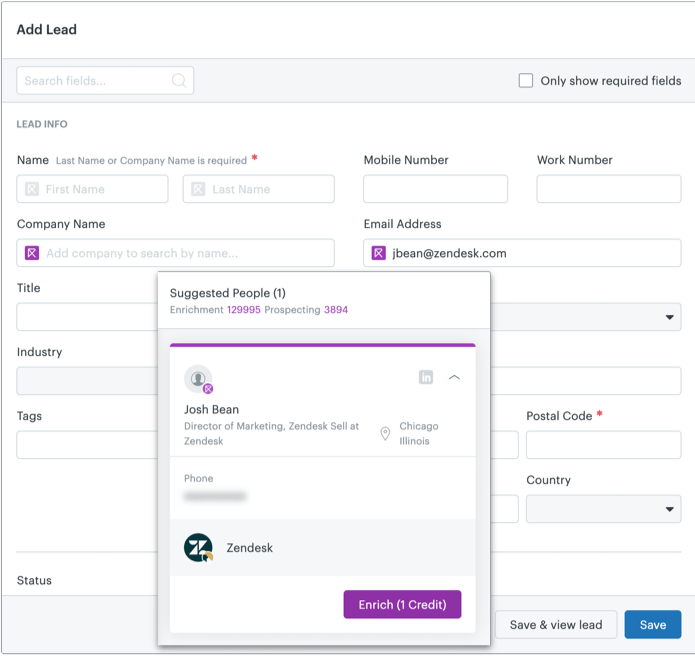Screen dimensions: 695x656
Task: Click blurred Phone number value
Action: pyautogui.click(x=215, y=496)
